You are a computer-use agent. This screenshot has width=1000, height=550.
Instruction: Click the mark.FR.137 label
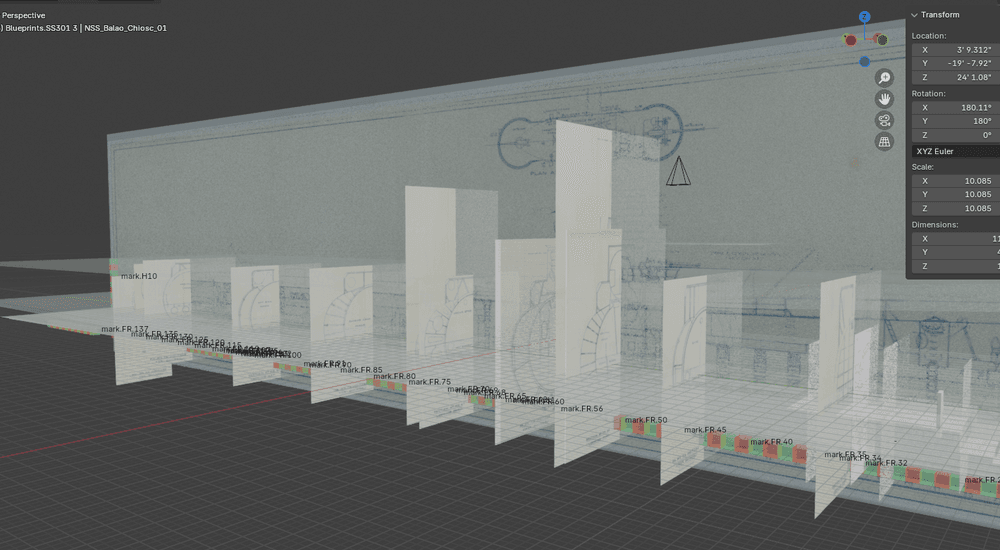click(124, 329)
